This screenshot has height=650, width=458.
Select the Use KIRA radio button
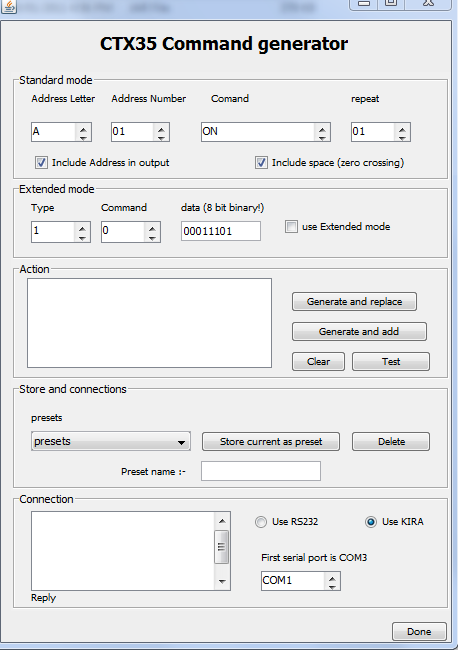click(x=371, y=522)
